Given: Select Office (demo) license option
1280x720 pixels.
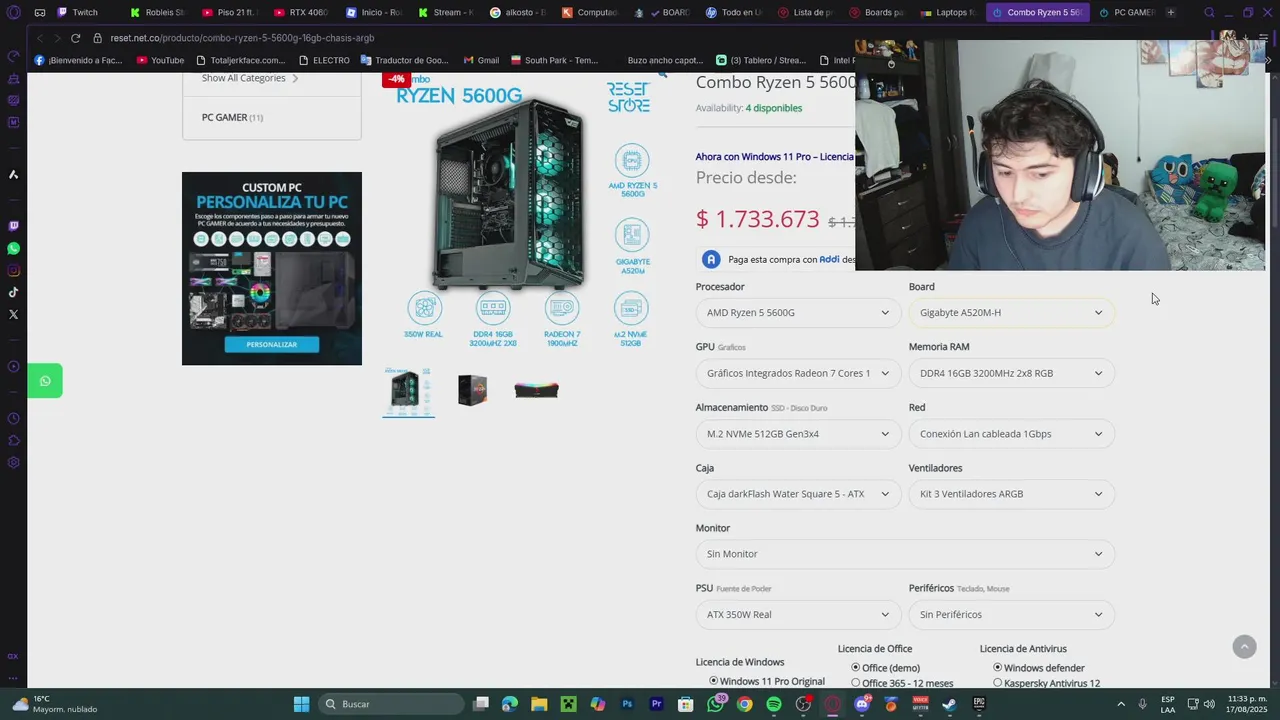Looking at the screenshot, I should (856, 668).
